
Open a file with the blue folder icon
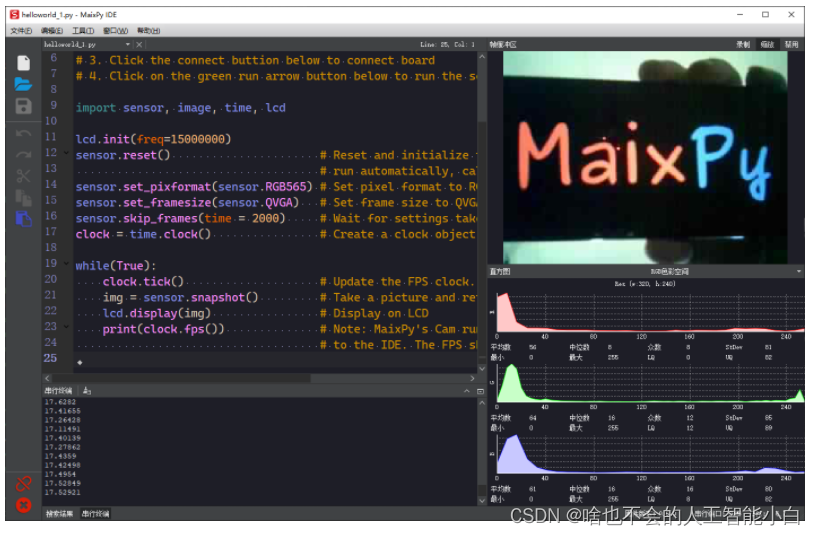23,84
